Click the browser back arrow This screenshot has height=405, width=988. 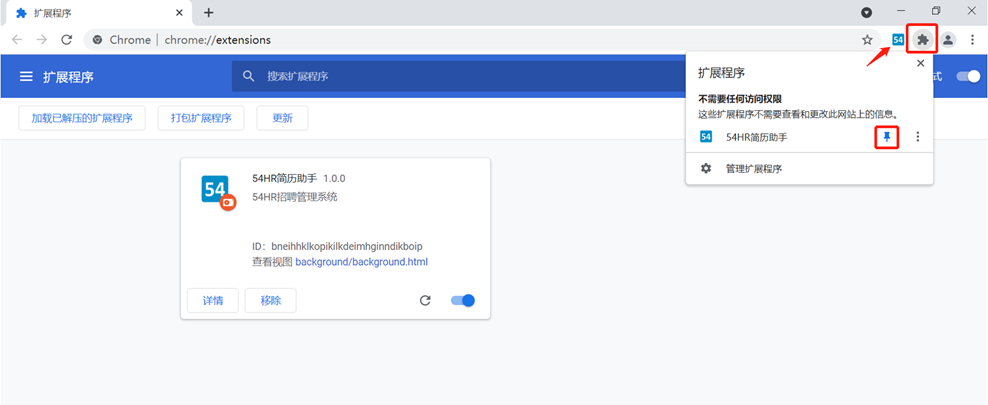(x=17, y=40)
